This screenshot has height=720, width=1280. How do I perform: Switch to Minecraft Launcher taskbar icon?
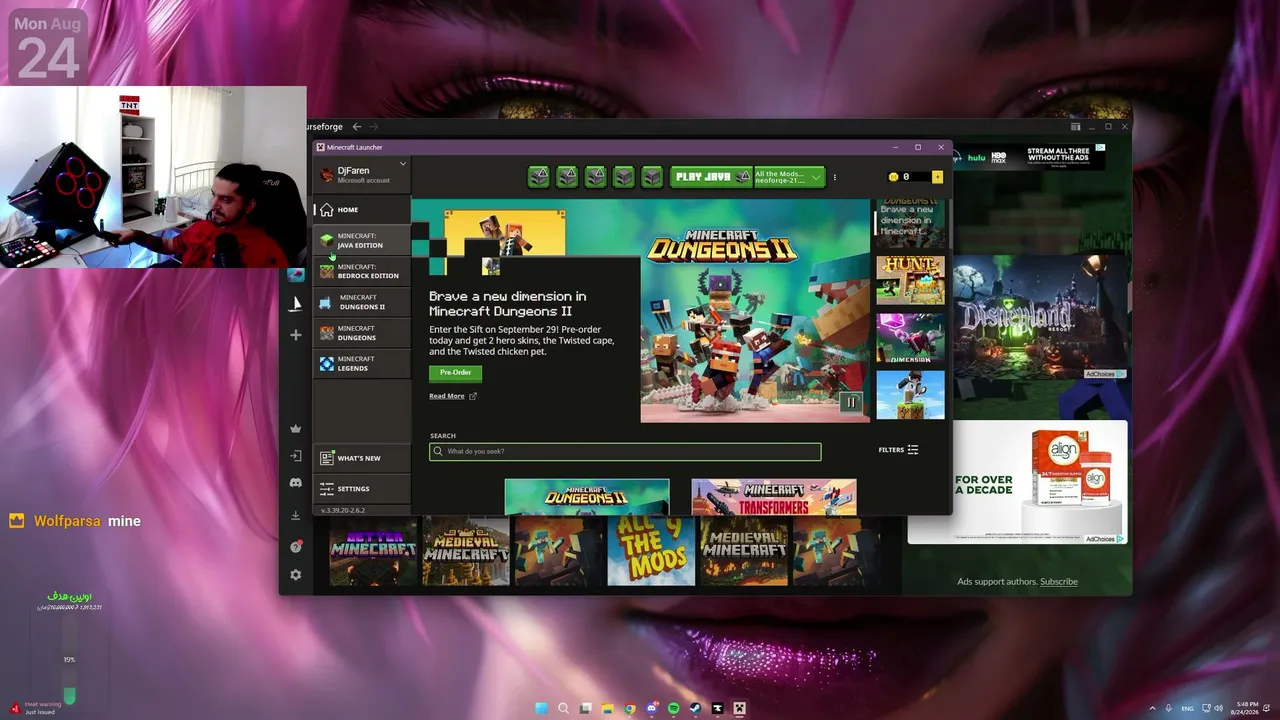click(740, 708)
